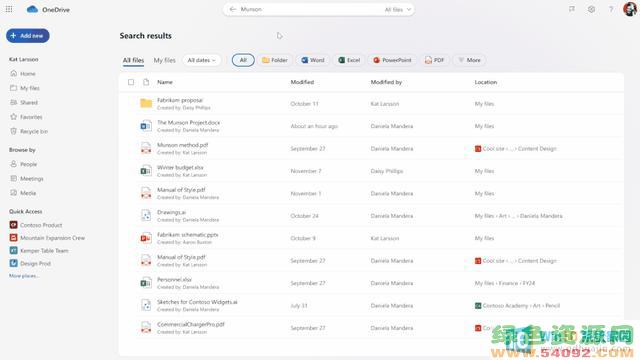Viewport: 640px width, 360px height.
Task: Open the settings gear icon
Action: 591,9
